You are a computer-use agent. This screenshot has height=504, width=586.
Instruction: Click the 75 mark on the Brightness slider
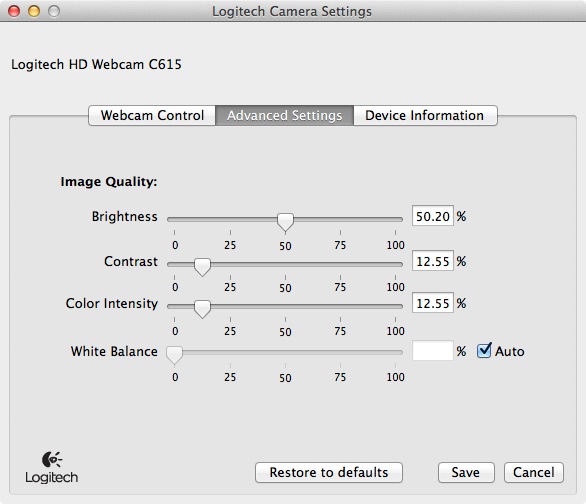pyautogui.click(x=340, y=245)
